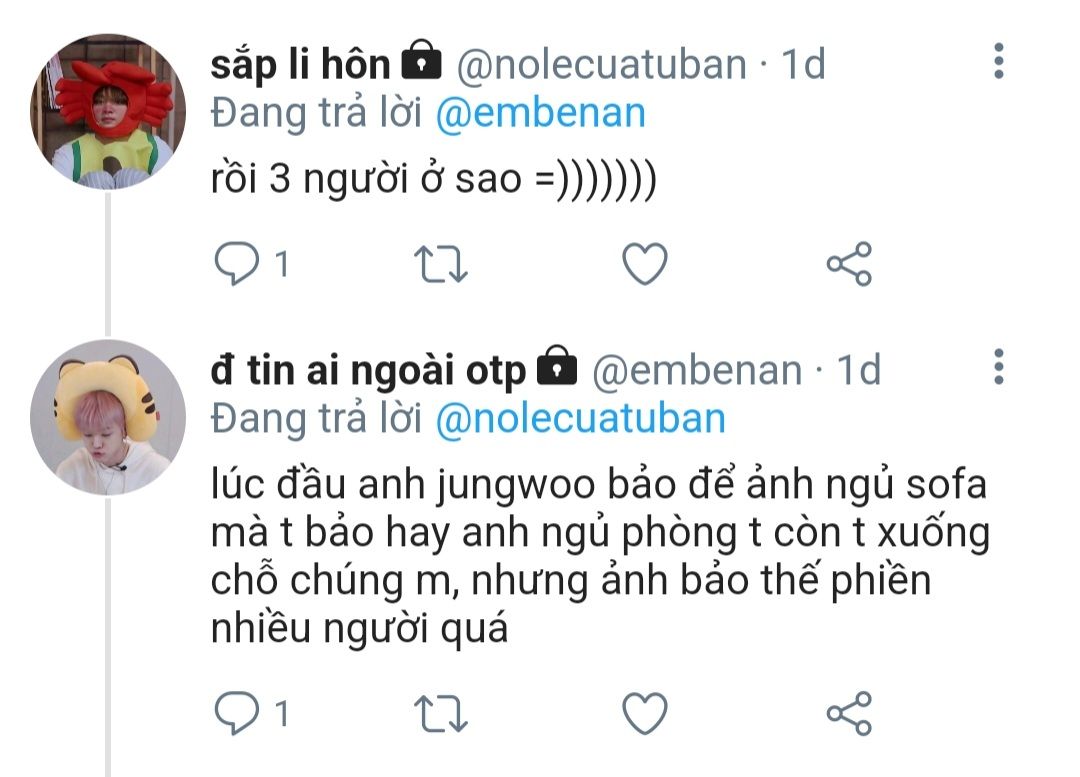Open profile via display name sắp li hôn
This screenshot has height=777, width=1080.
click(x=300, y=64)
